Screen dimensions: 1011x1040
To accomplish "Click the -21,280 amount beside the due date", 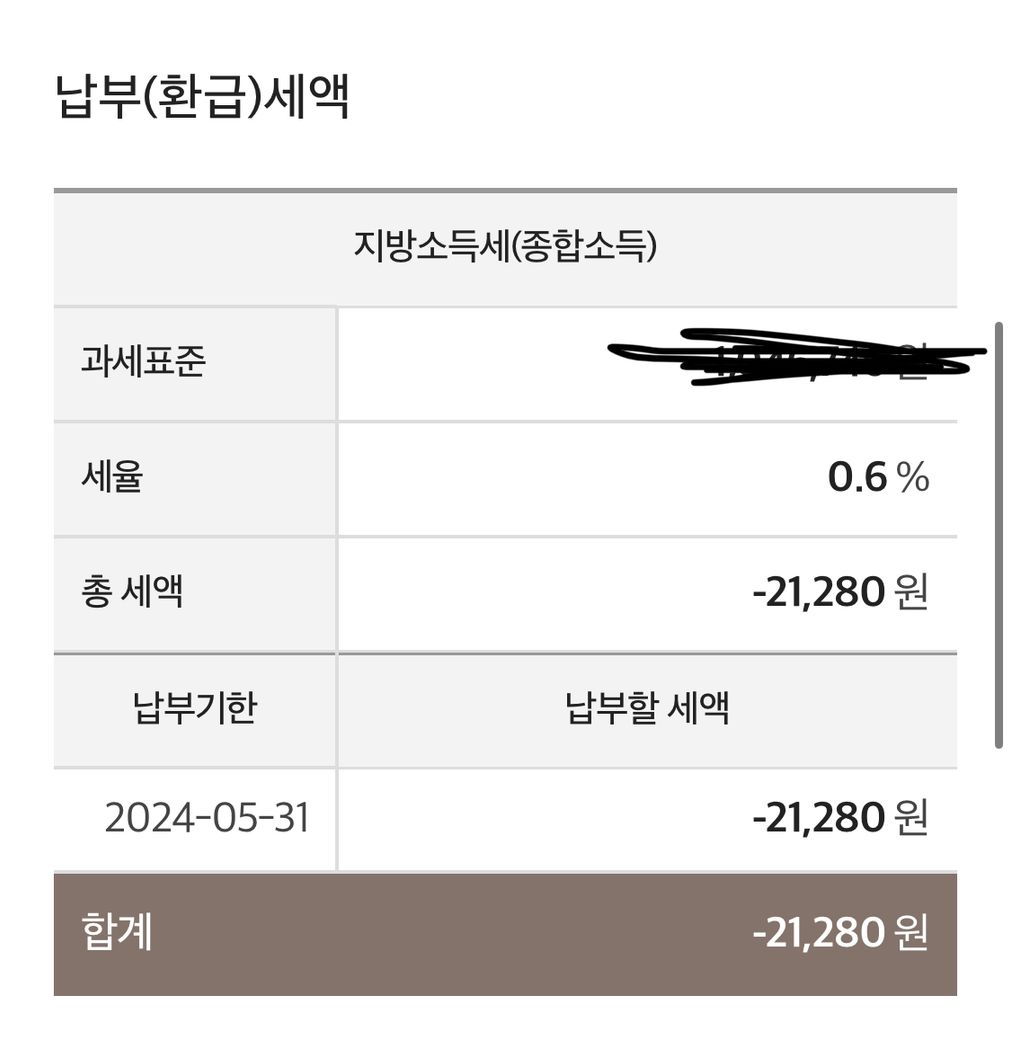I will pyautogui.click(x=818, y=818).
